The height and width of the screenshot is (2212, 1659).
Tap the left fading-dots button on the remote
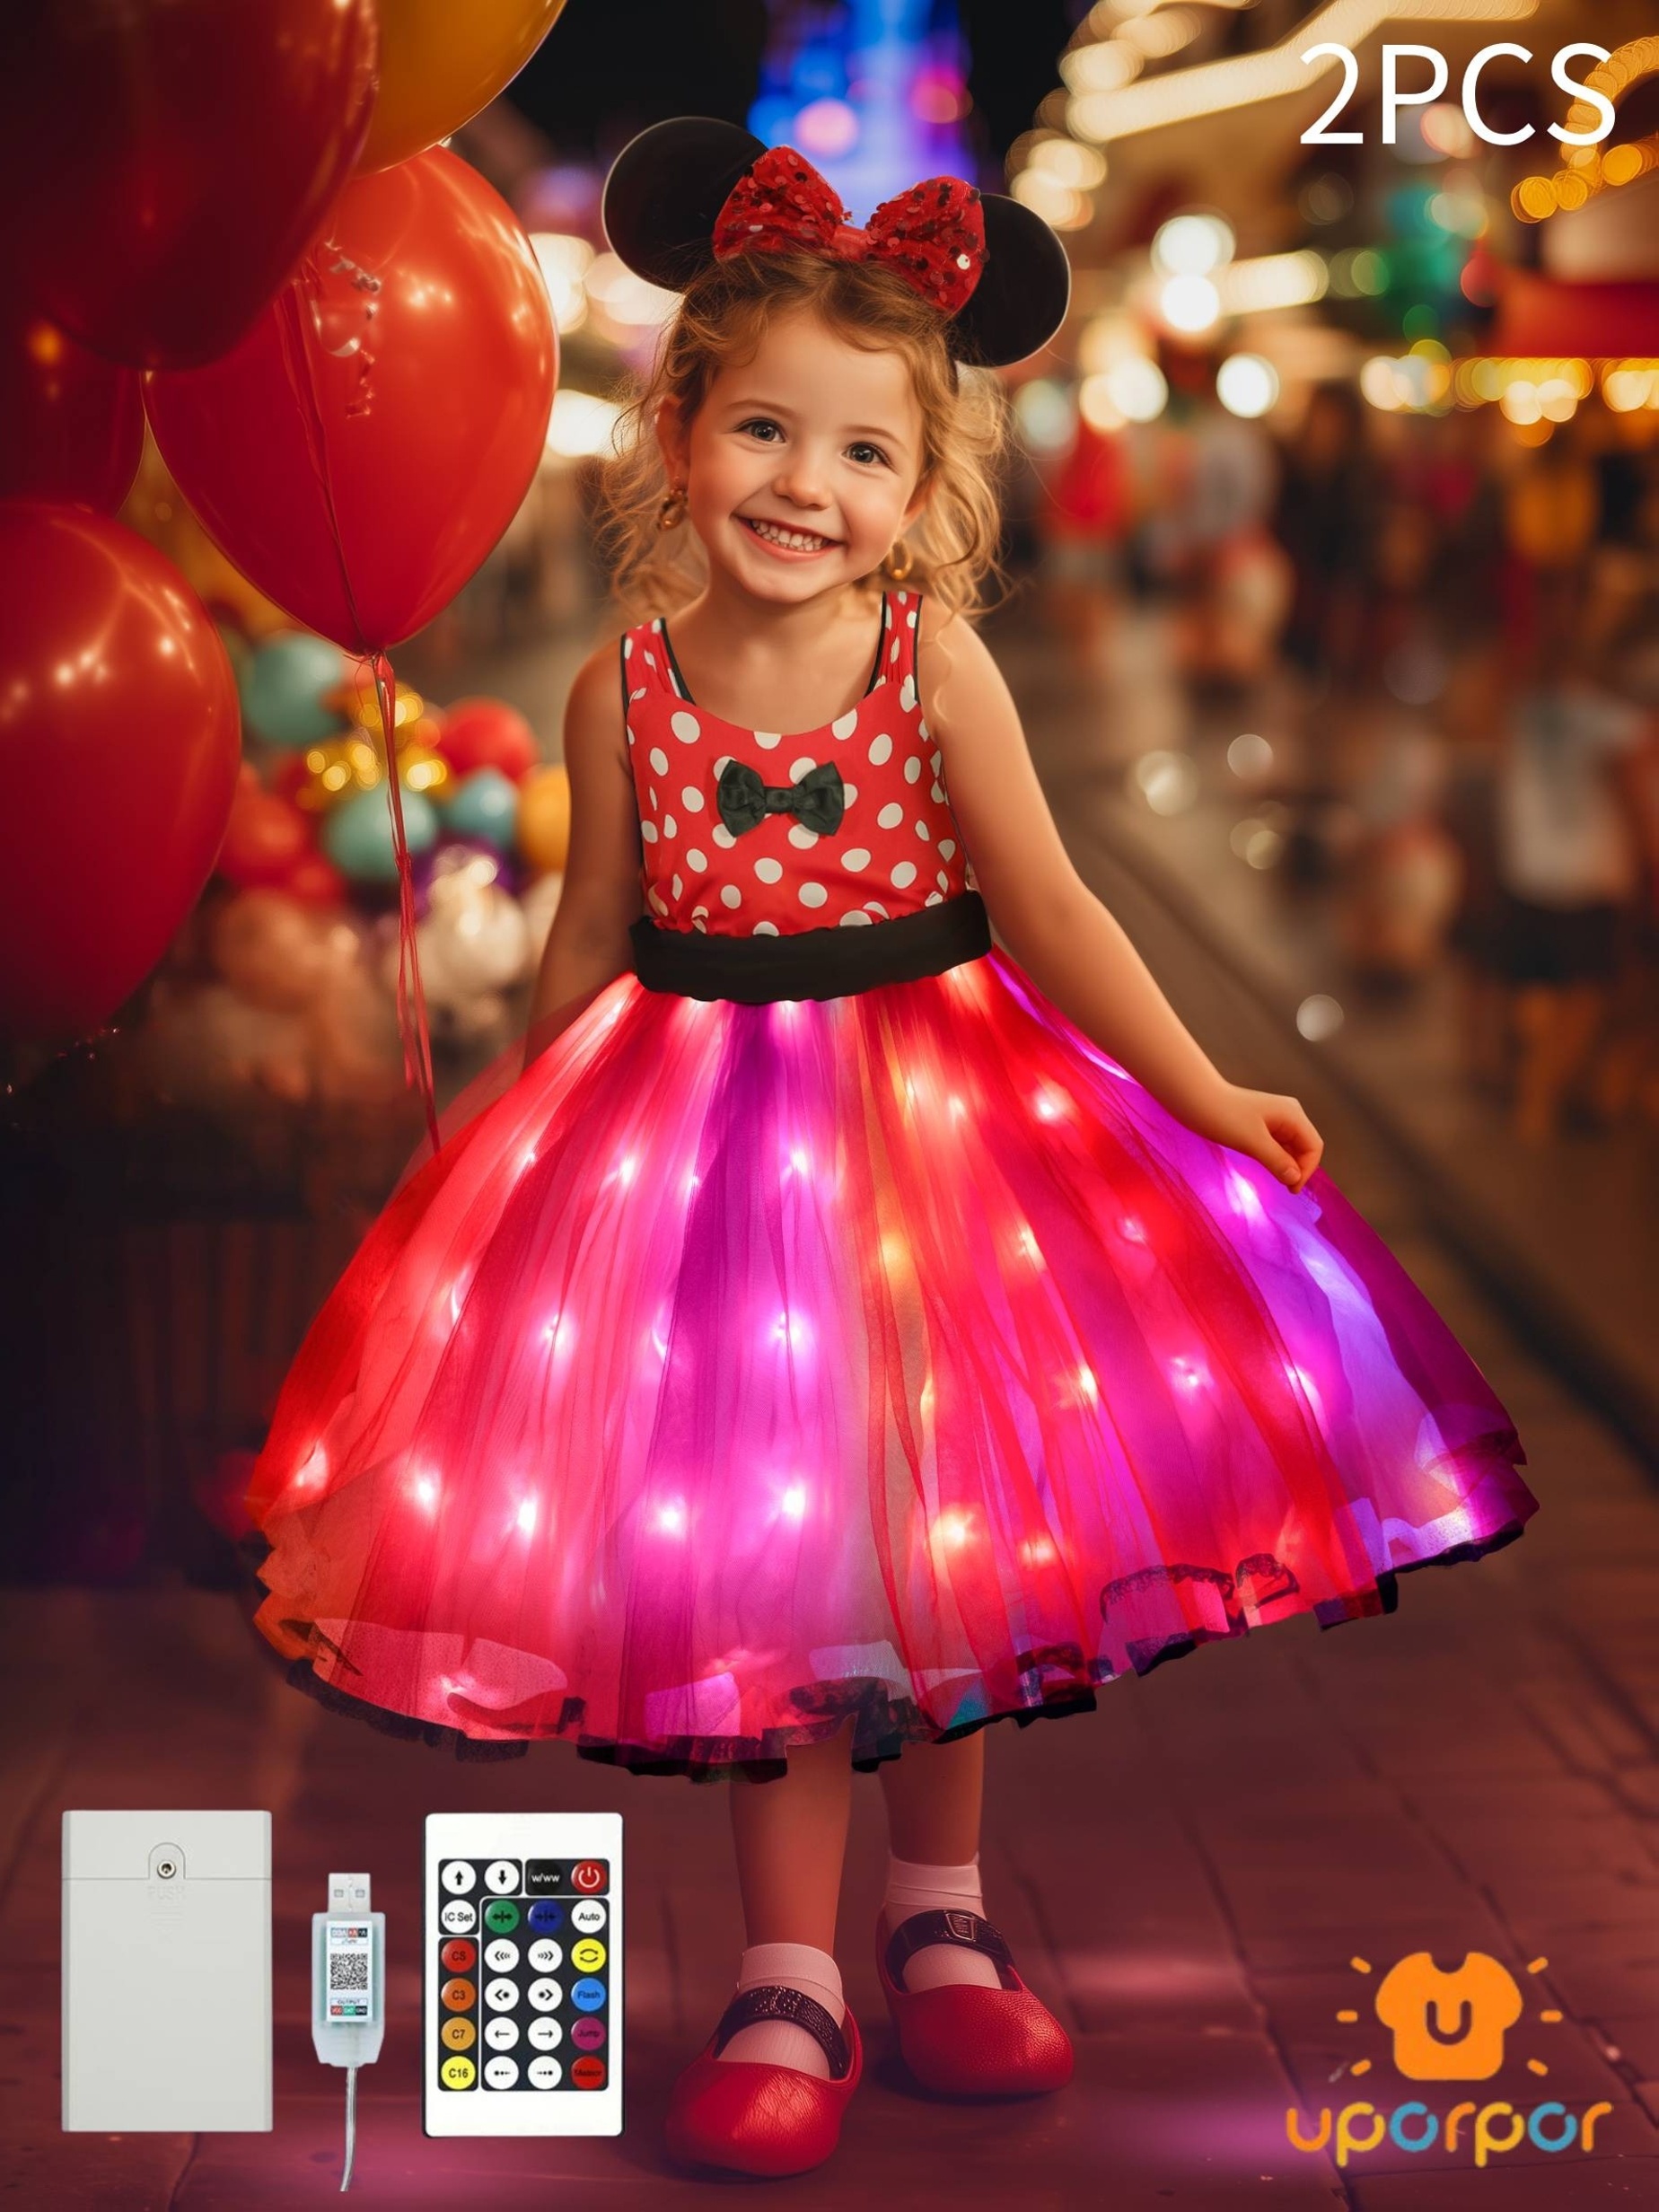point(503,2073)
